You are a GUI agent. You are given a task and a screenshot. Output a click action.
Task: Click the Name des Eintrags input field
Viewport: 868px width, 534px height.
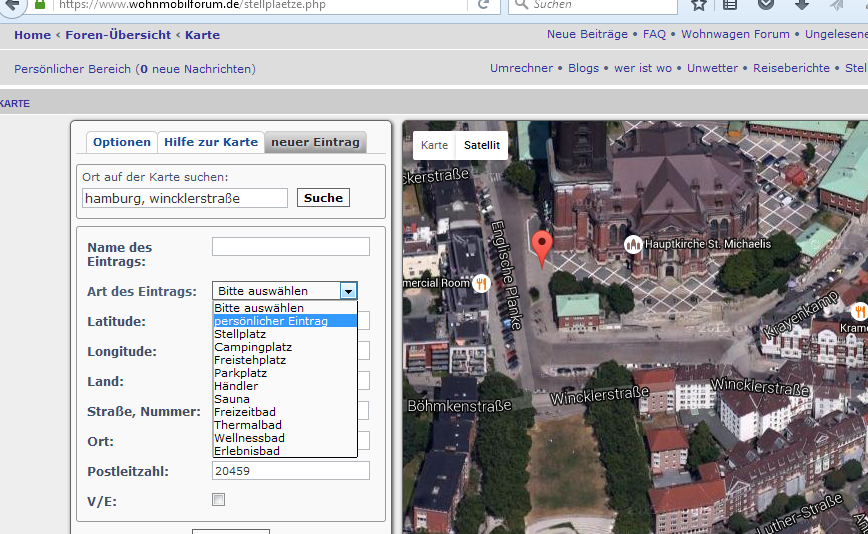(291, 247)
